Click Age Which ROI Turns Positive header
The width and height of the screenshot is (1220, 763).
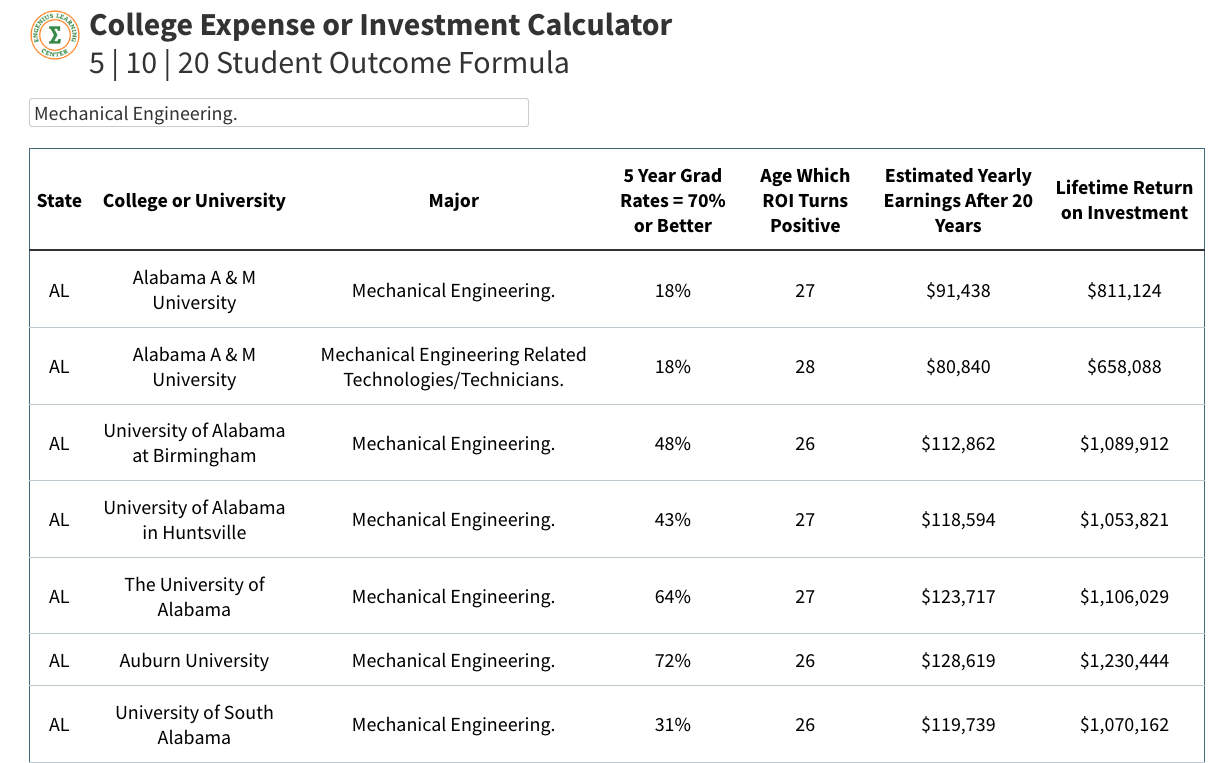[805, 200]
